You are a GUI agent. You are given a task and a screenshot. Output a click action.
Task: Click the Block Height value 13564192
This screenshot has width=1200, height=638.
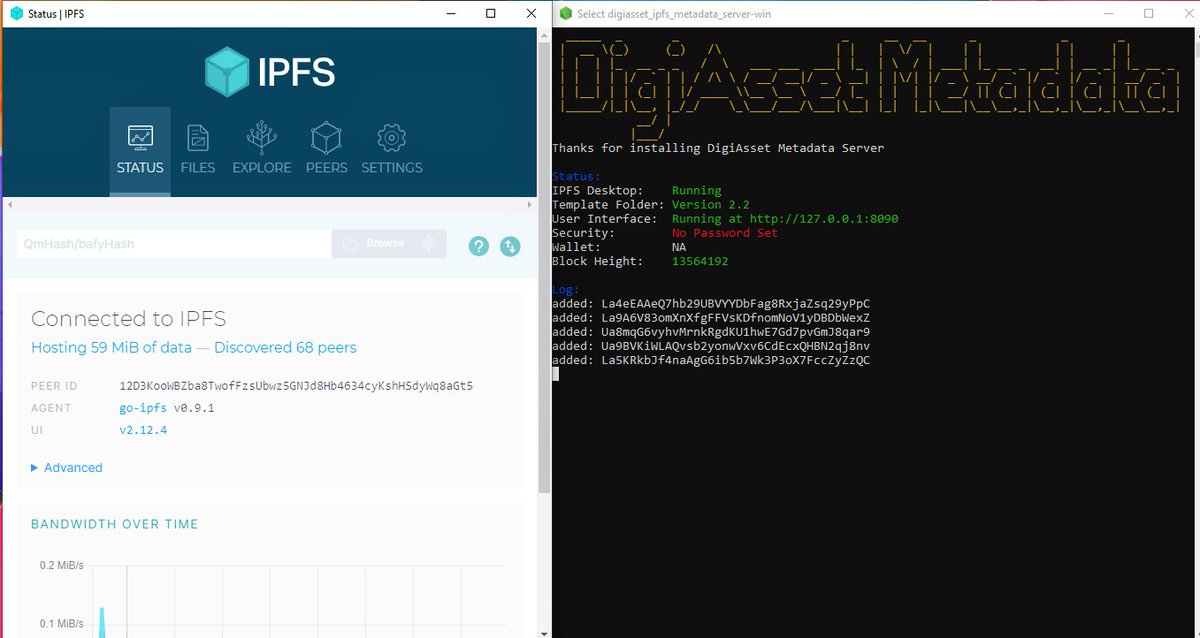tap(700, 261)
